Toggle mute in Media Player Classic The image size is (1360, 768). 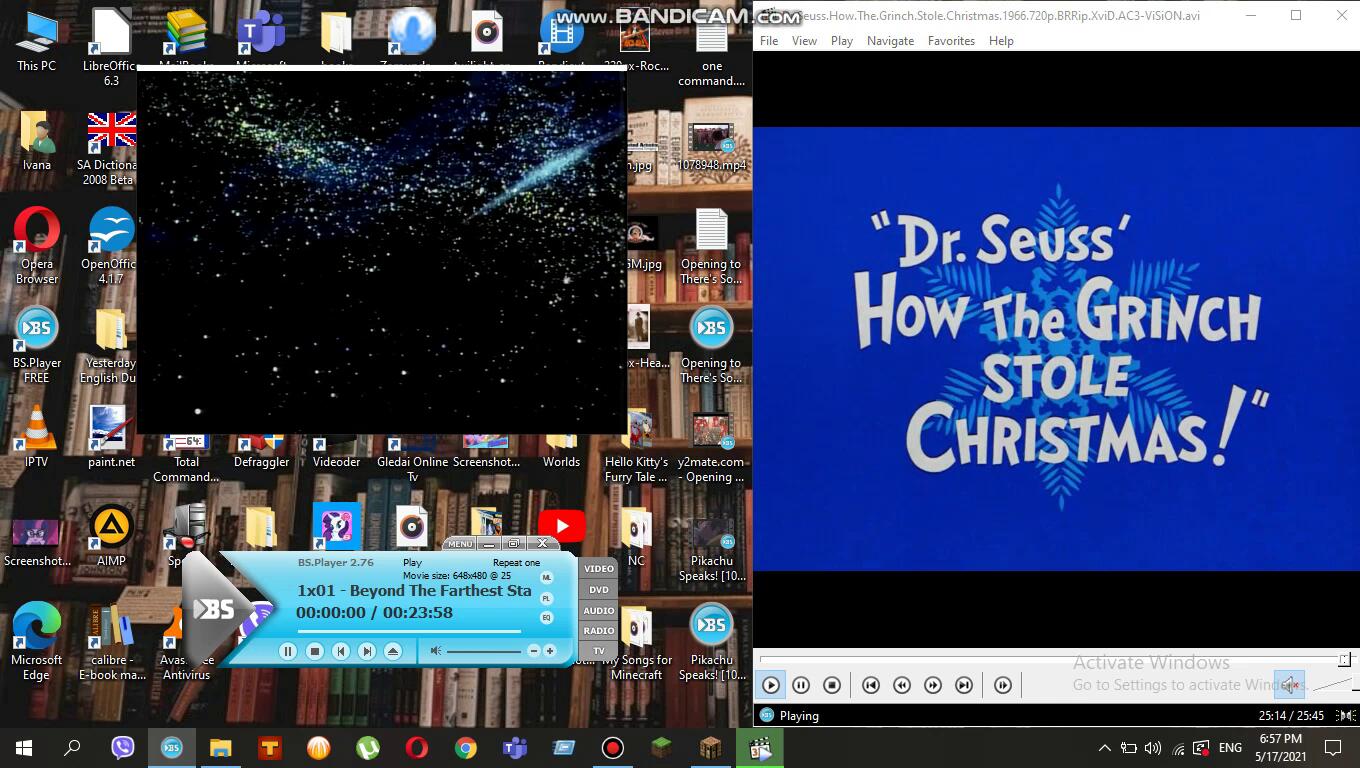coord(1289,685)
